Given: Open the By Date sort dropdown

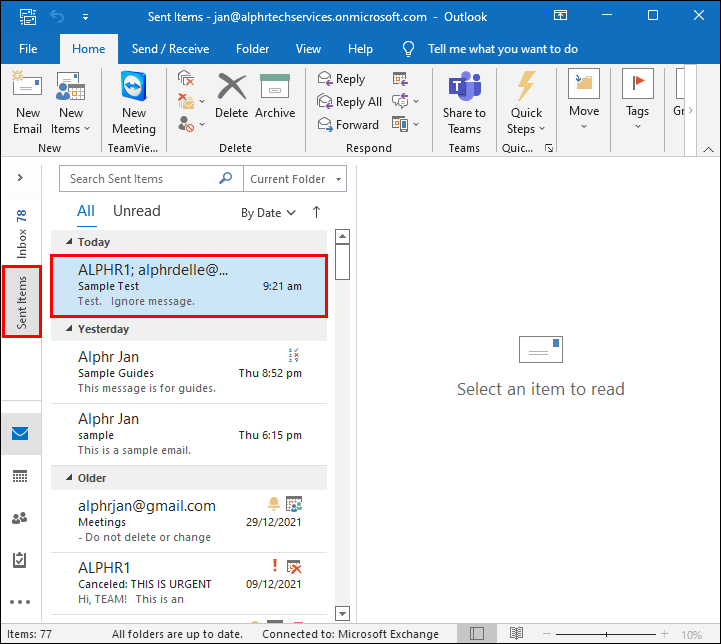Looking at the screenshot, I should [x=268, y=213].
